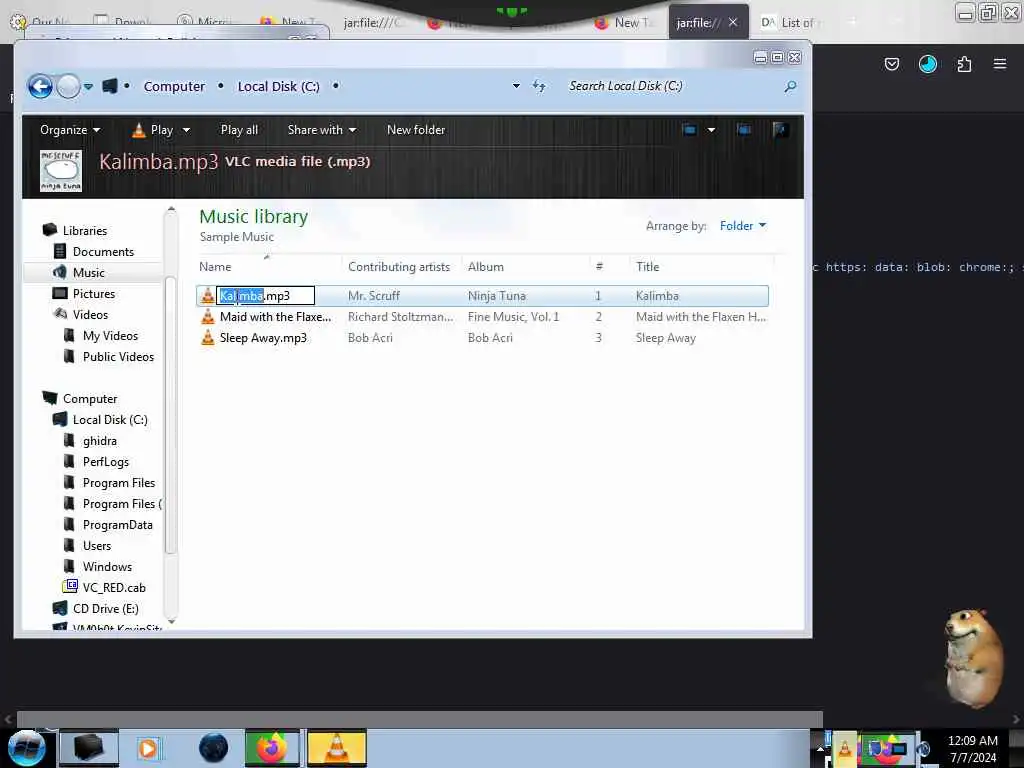1024x768 pixels.
Task: Select the Maid with the Flaxen file
Action: click(275, 317)
